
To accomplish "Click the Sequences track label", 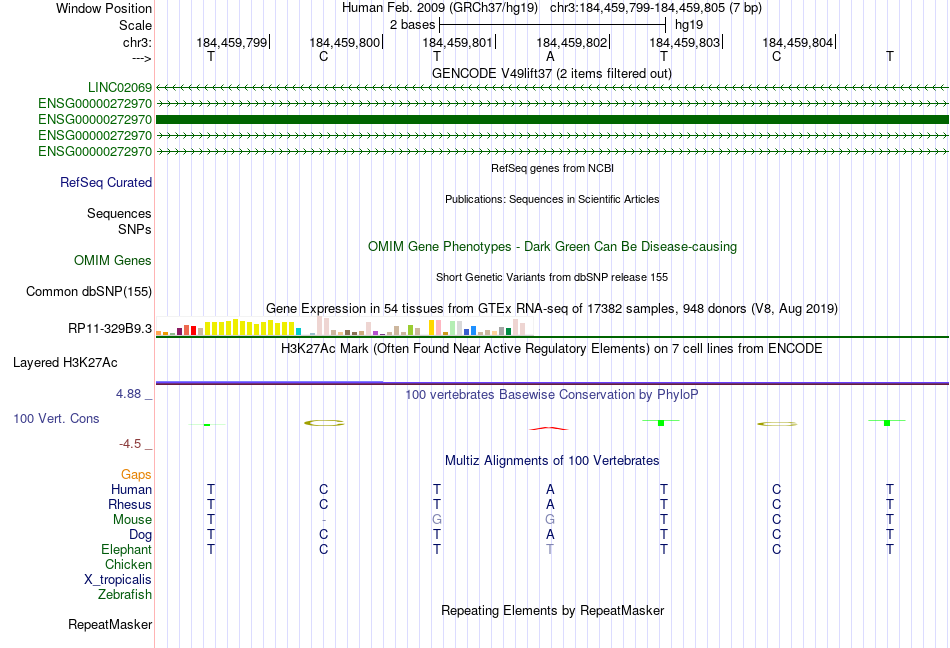I will click(119, 213).
